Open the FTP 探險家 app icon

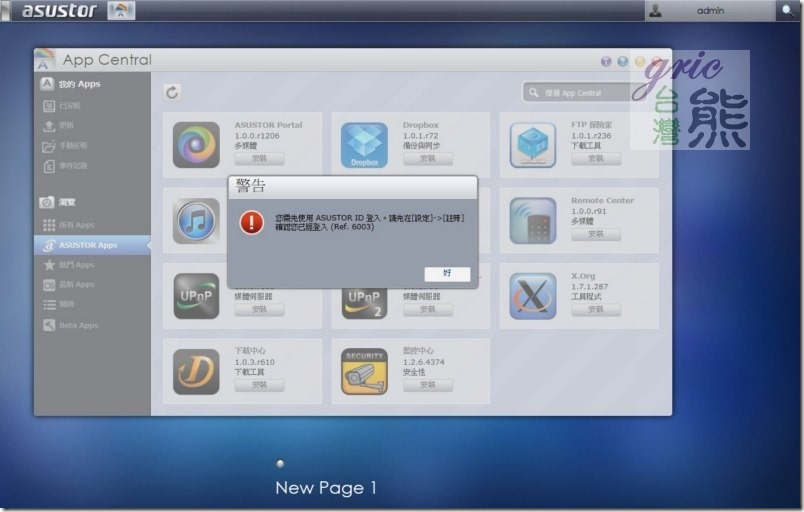533,145
